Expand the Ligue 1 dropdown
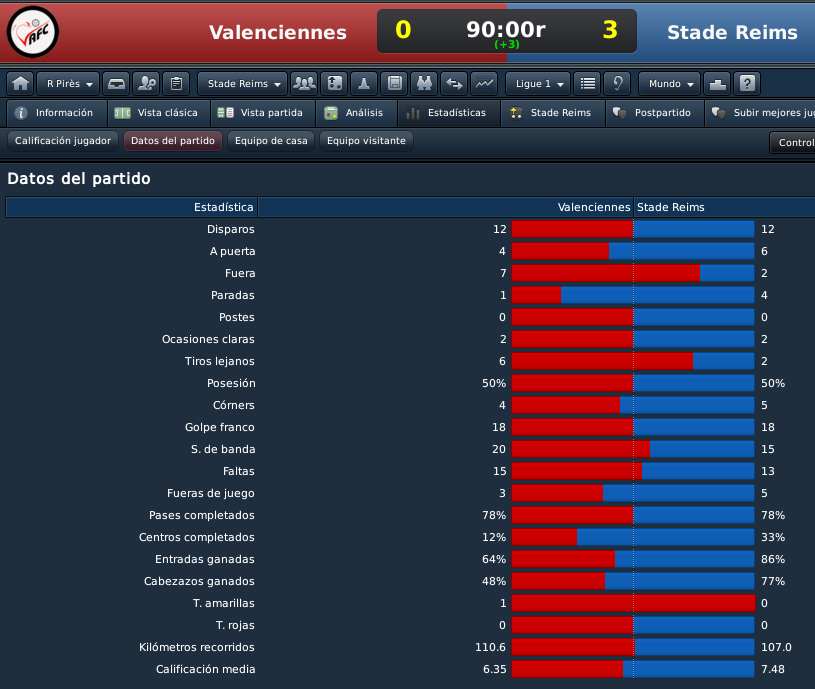This screenshot has width=815, height=689. (538, 84)
